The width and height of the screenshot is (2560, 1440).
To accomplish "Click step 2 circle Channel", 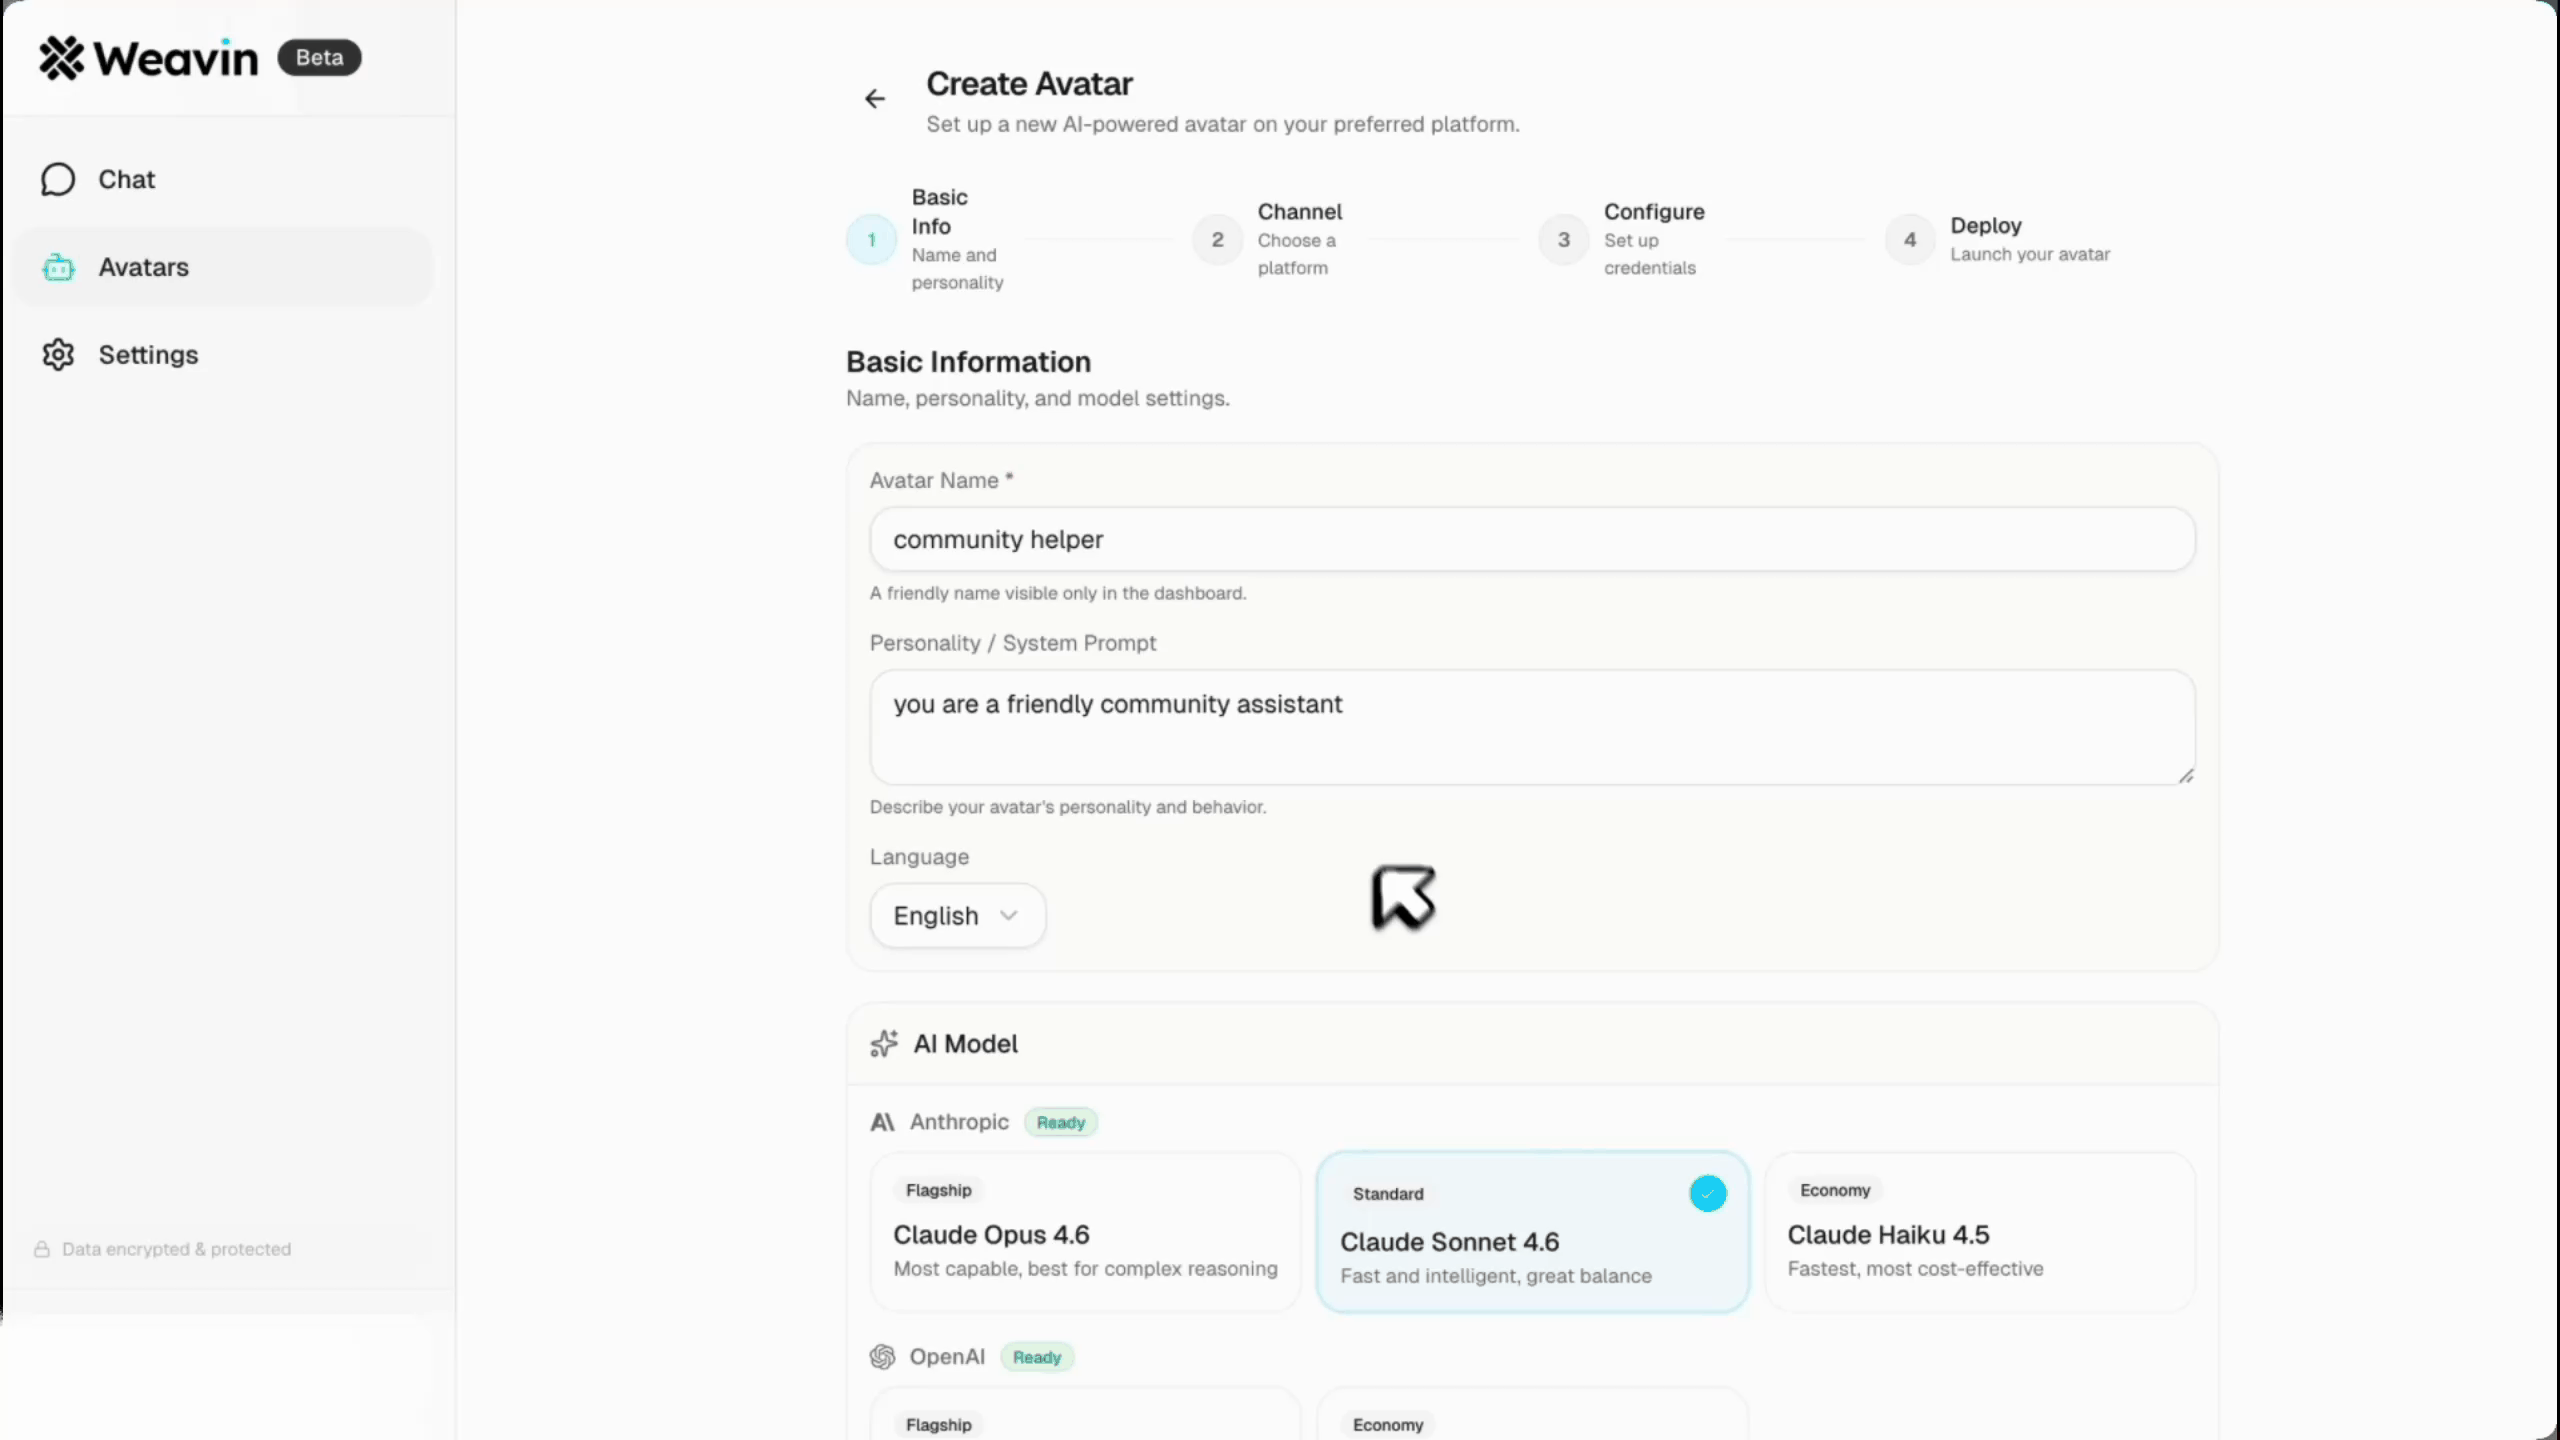I will (1217, 240).
